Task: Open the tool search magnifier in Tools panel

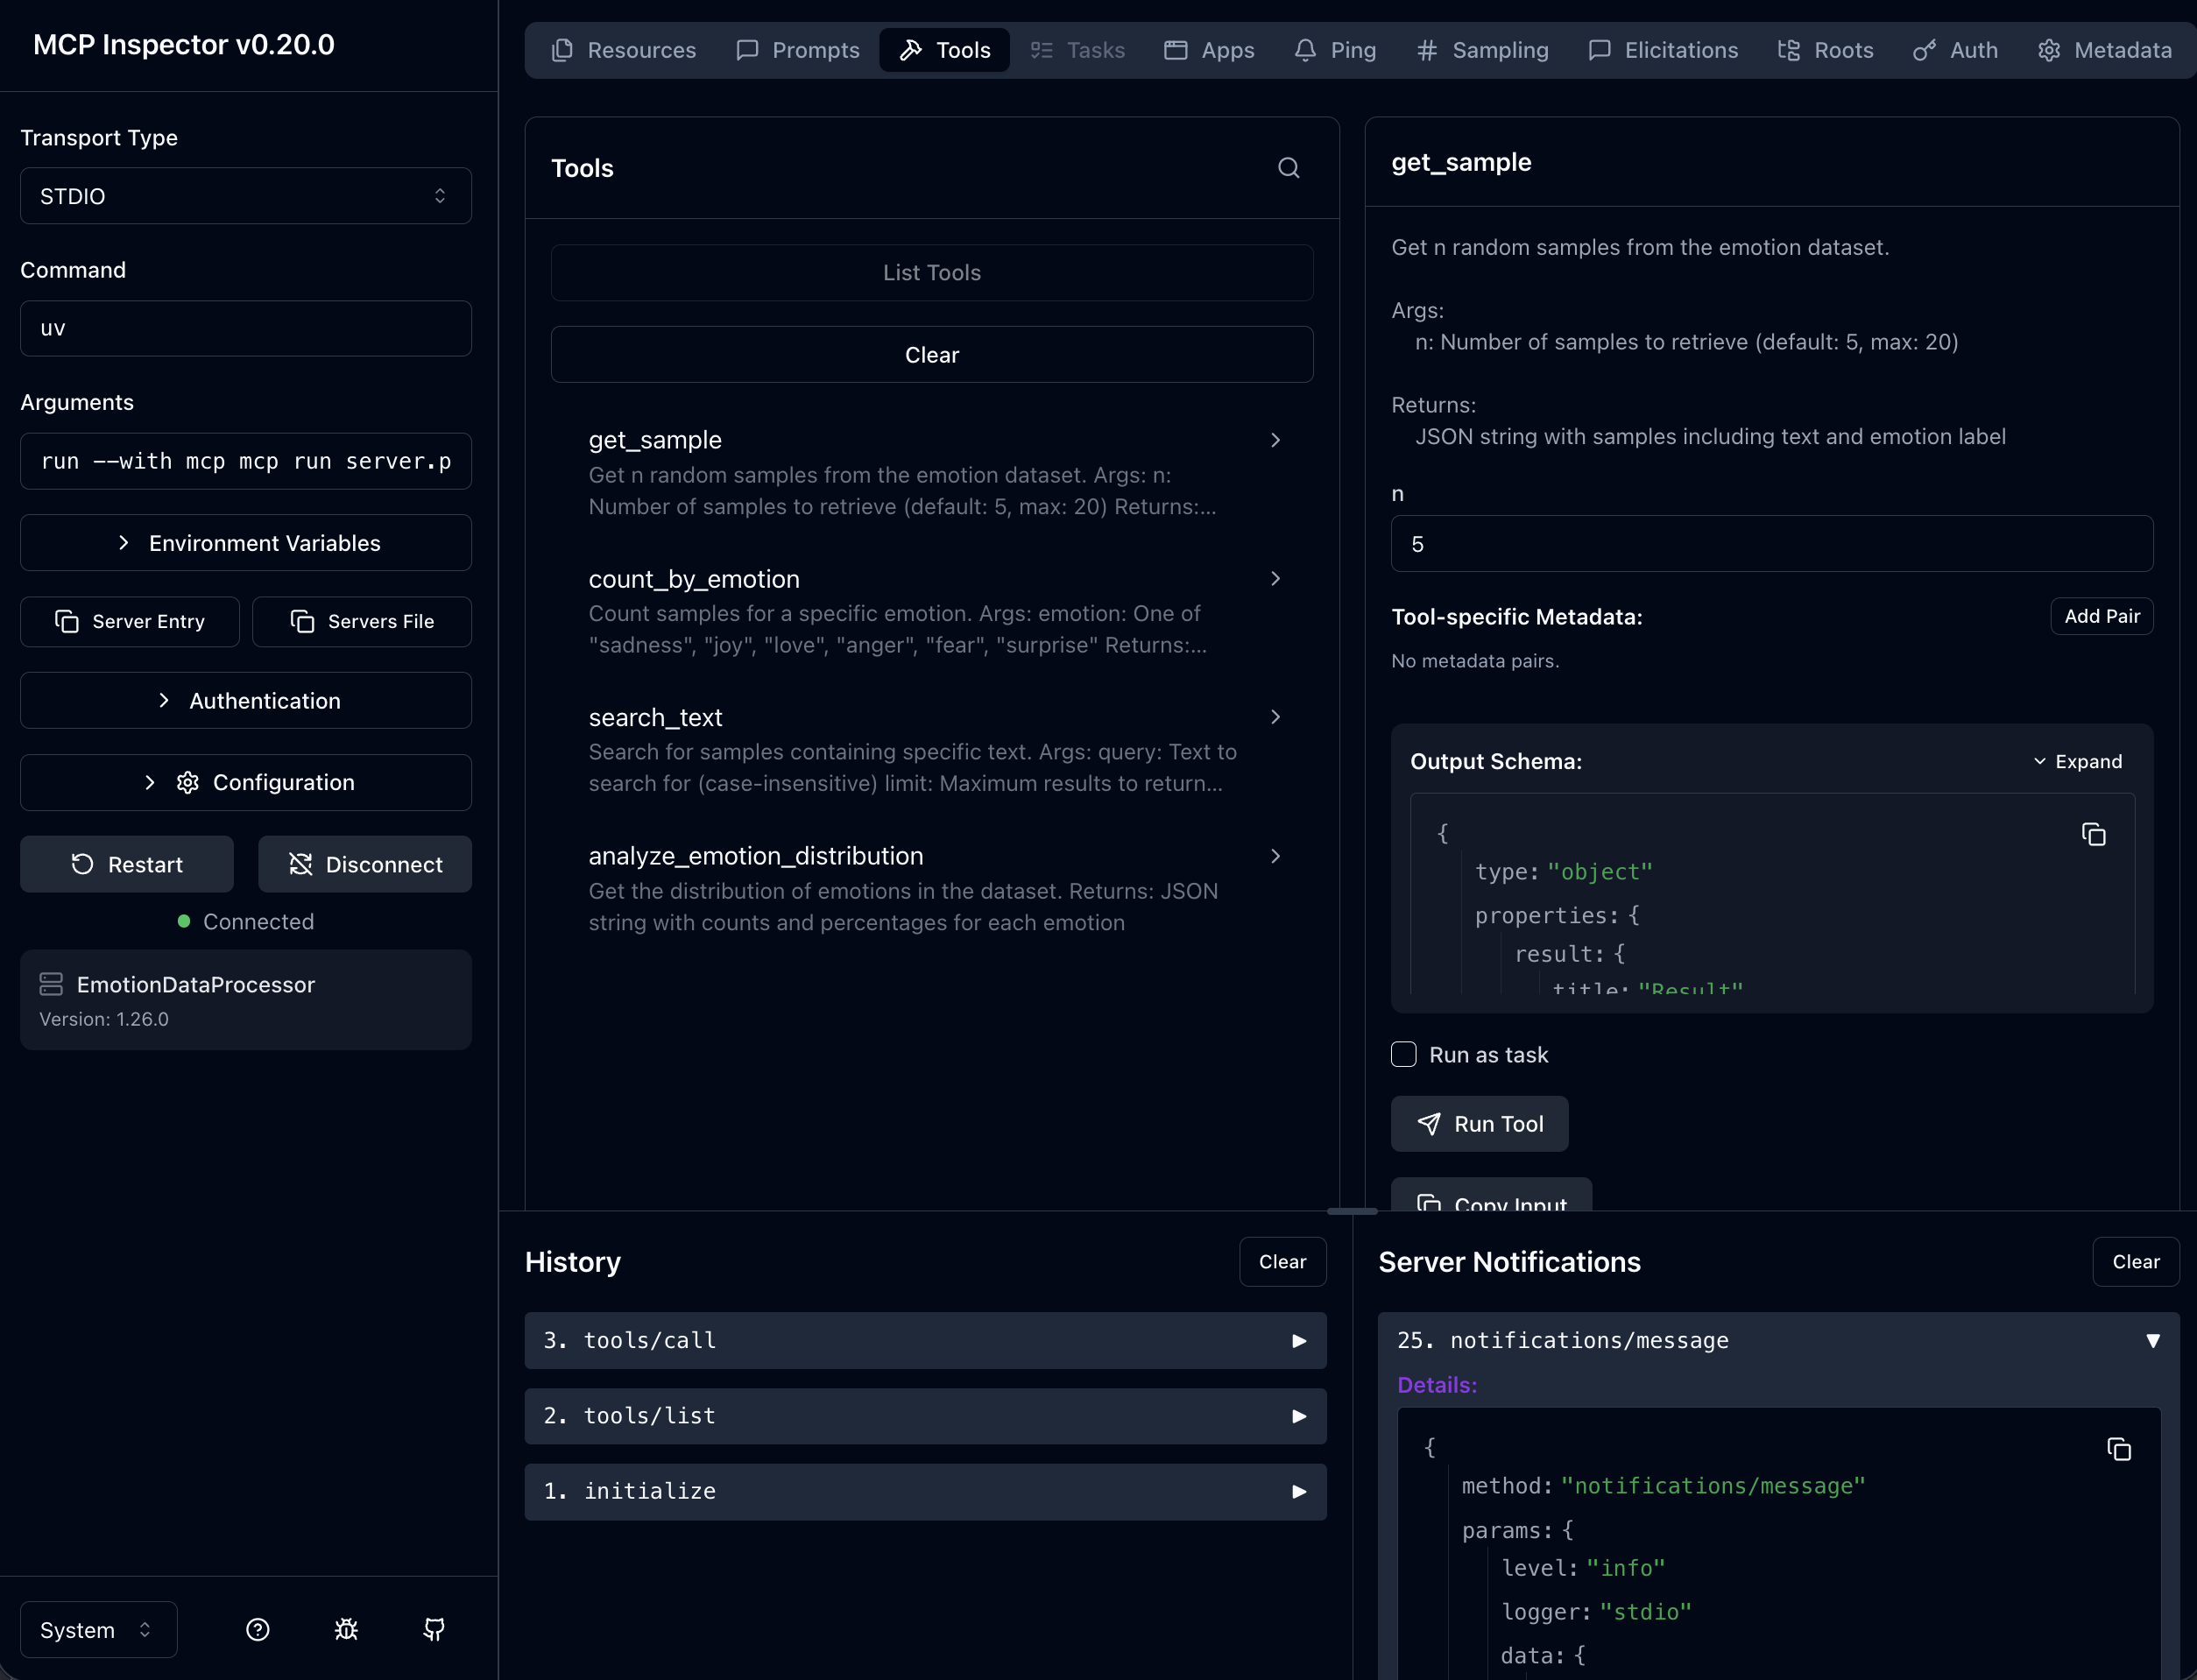Action: (1288, 167)
